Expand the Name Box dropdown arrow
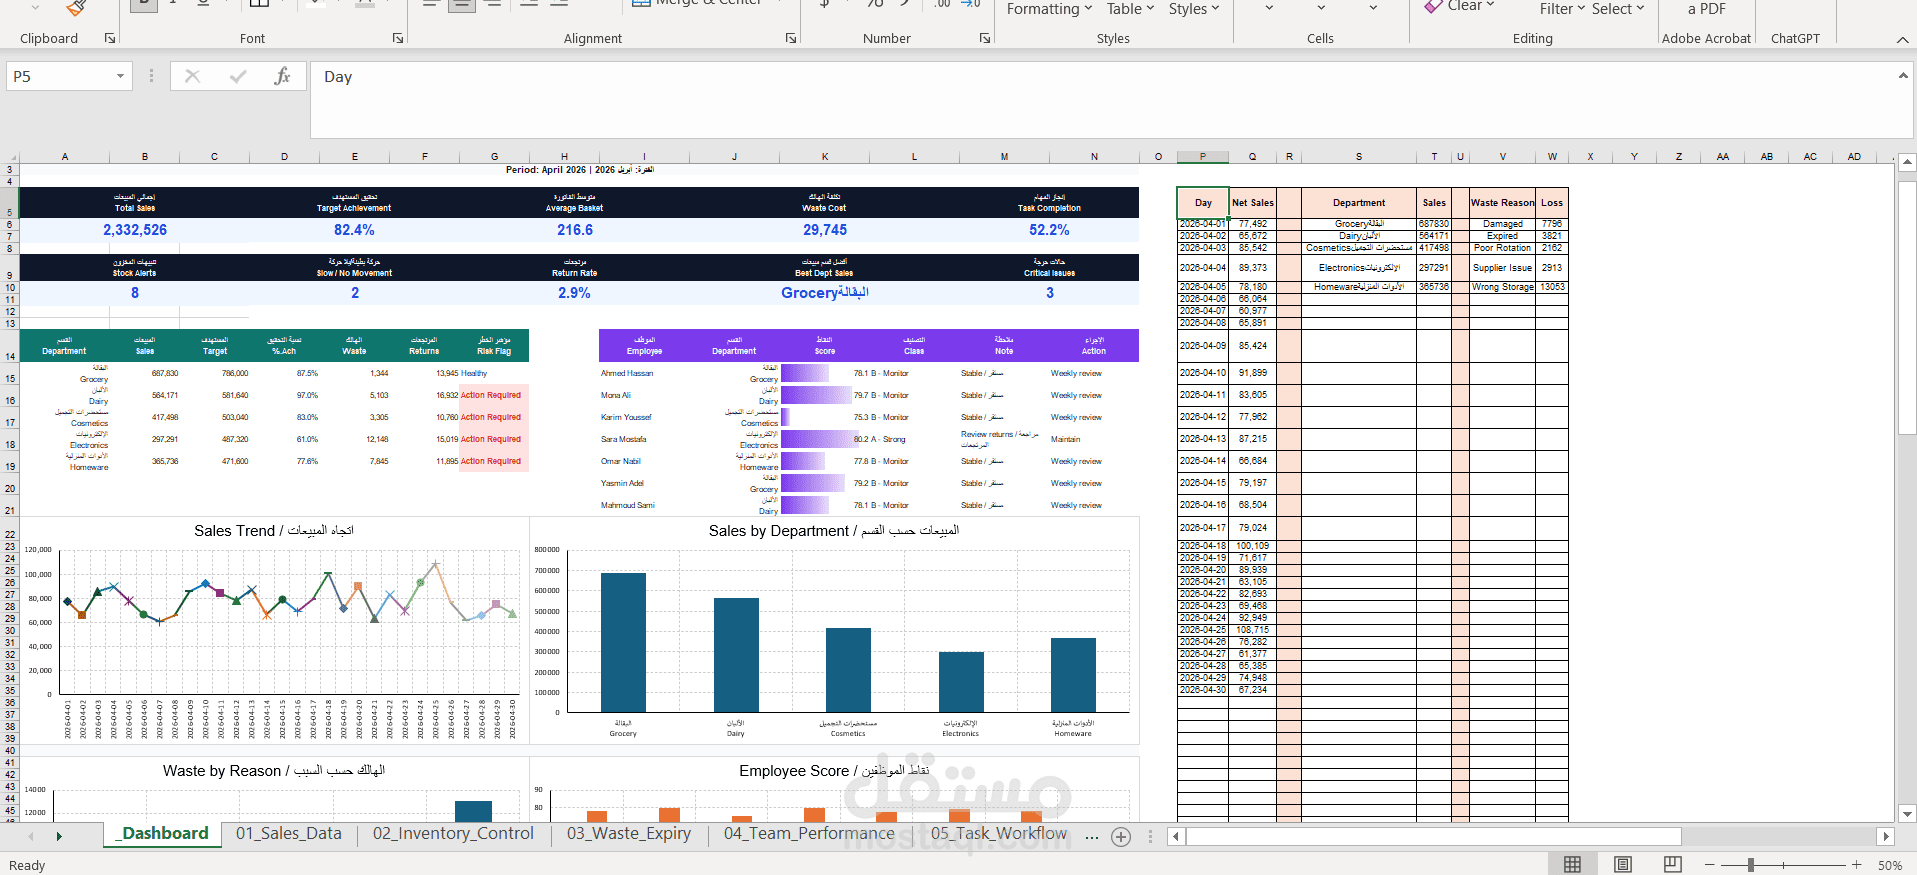Image resolution: width=1917 pixels, height=875 pixels. pyautogui.click(x=120, y=76)
